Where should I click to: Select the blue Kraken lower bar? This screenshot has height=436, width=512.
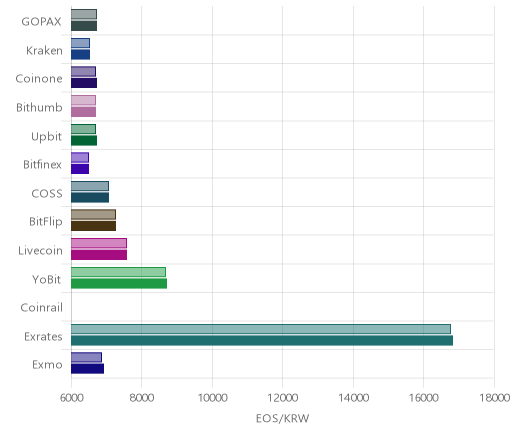point(80,55)
